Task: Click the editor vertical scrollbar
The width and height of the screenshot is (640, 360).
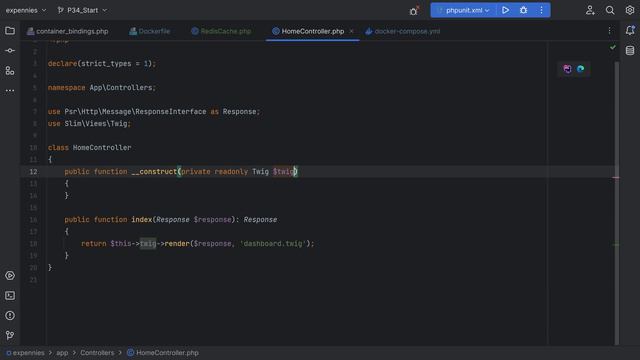Action: click(617, 203)
